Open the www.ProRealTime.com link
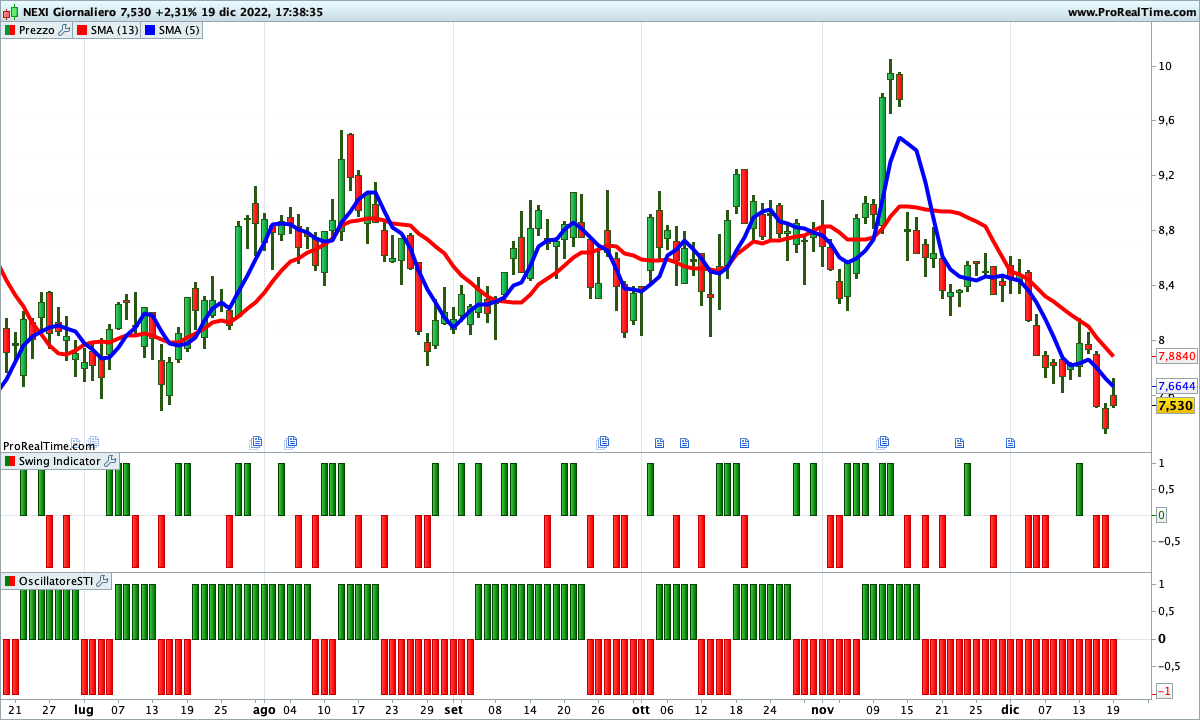The width and height of the screenshot is (1200, 720). pos(1131,12)
